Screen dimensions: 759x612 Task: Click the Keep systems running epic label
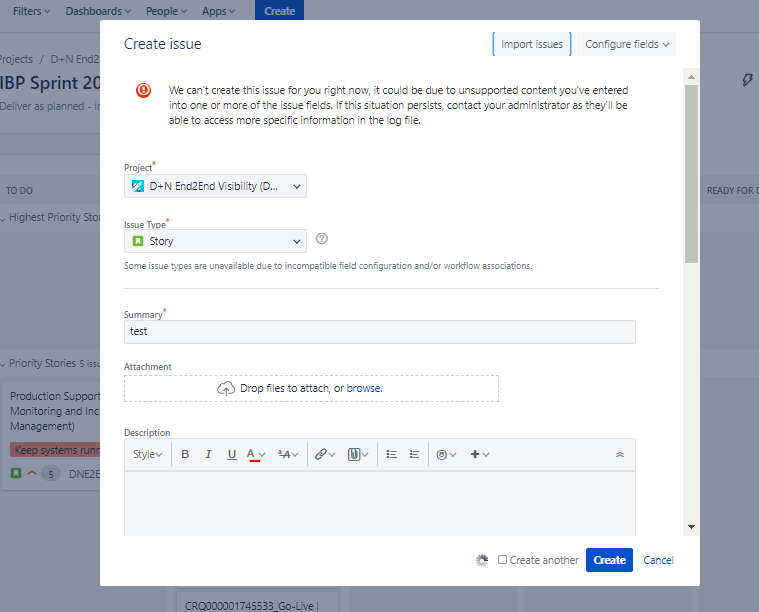pyautogui.click(x=56, y=450)
